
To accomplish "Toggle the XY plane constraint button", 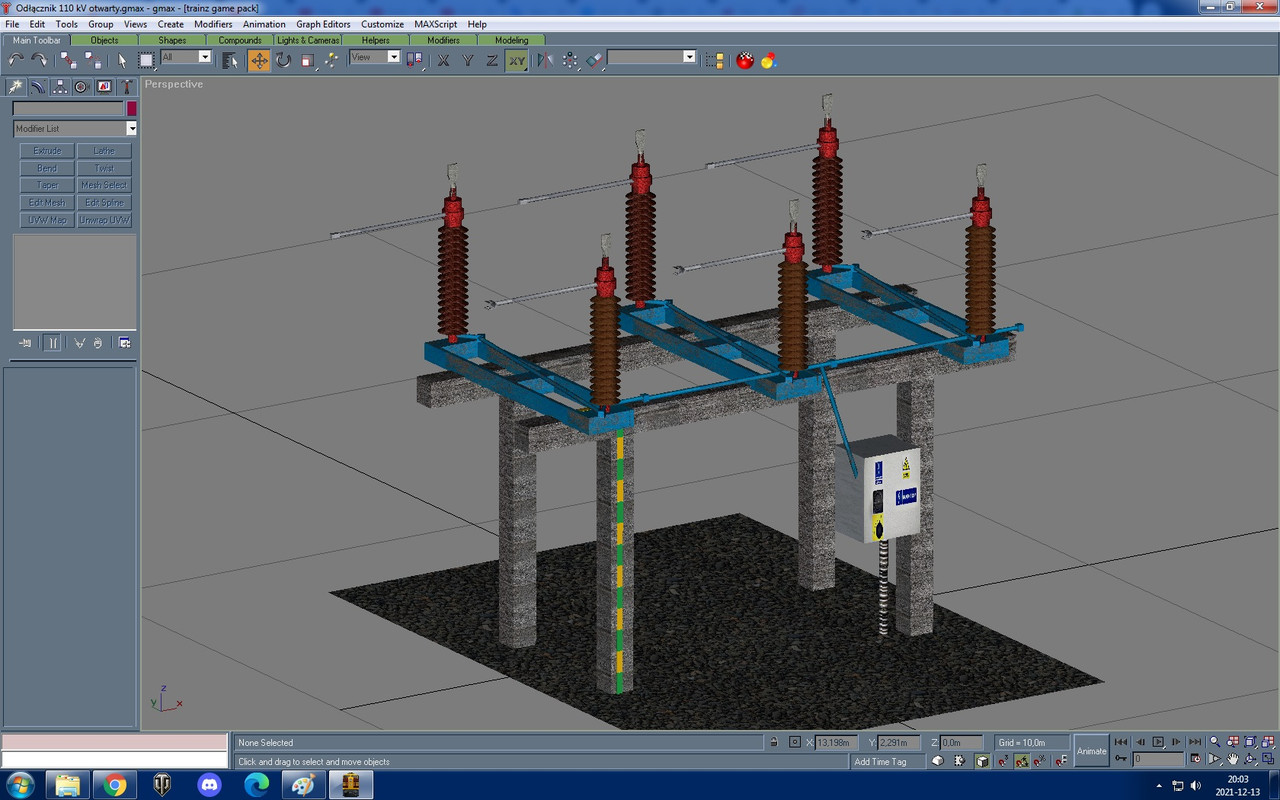I will 517,60.
